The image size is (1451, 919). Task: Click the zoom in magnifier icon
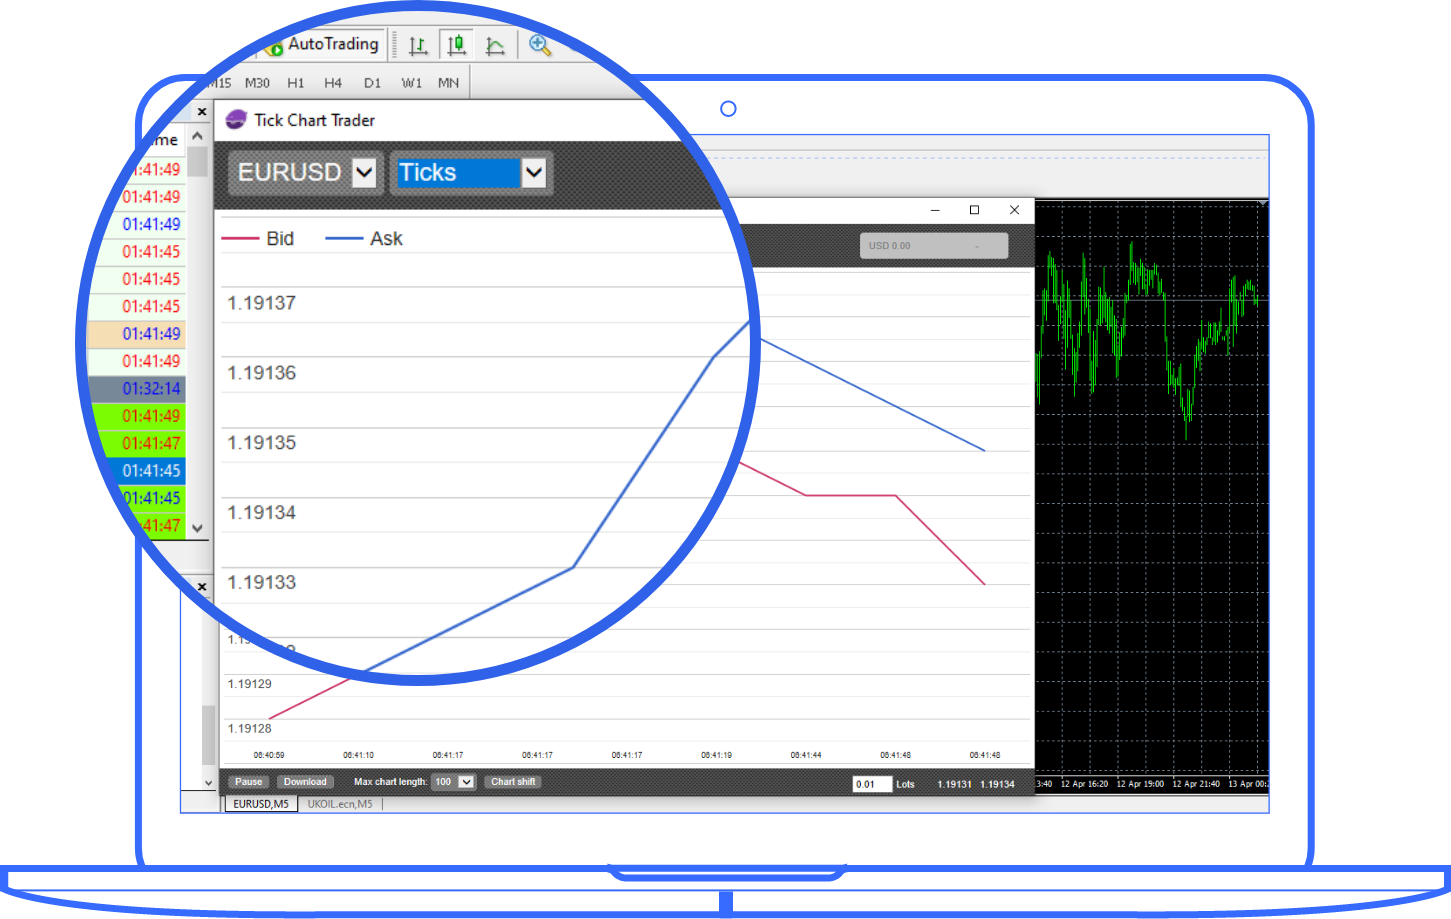point(540,45)
